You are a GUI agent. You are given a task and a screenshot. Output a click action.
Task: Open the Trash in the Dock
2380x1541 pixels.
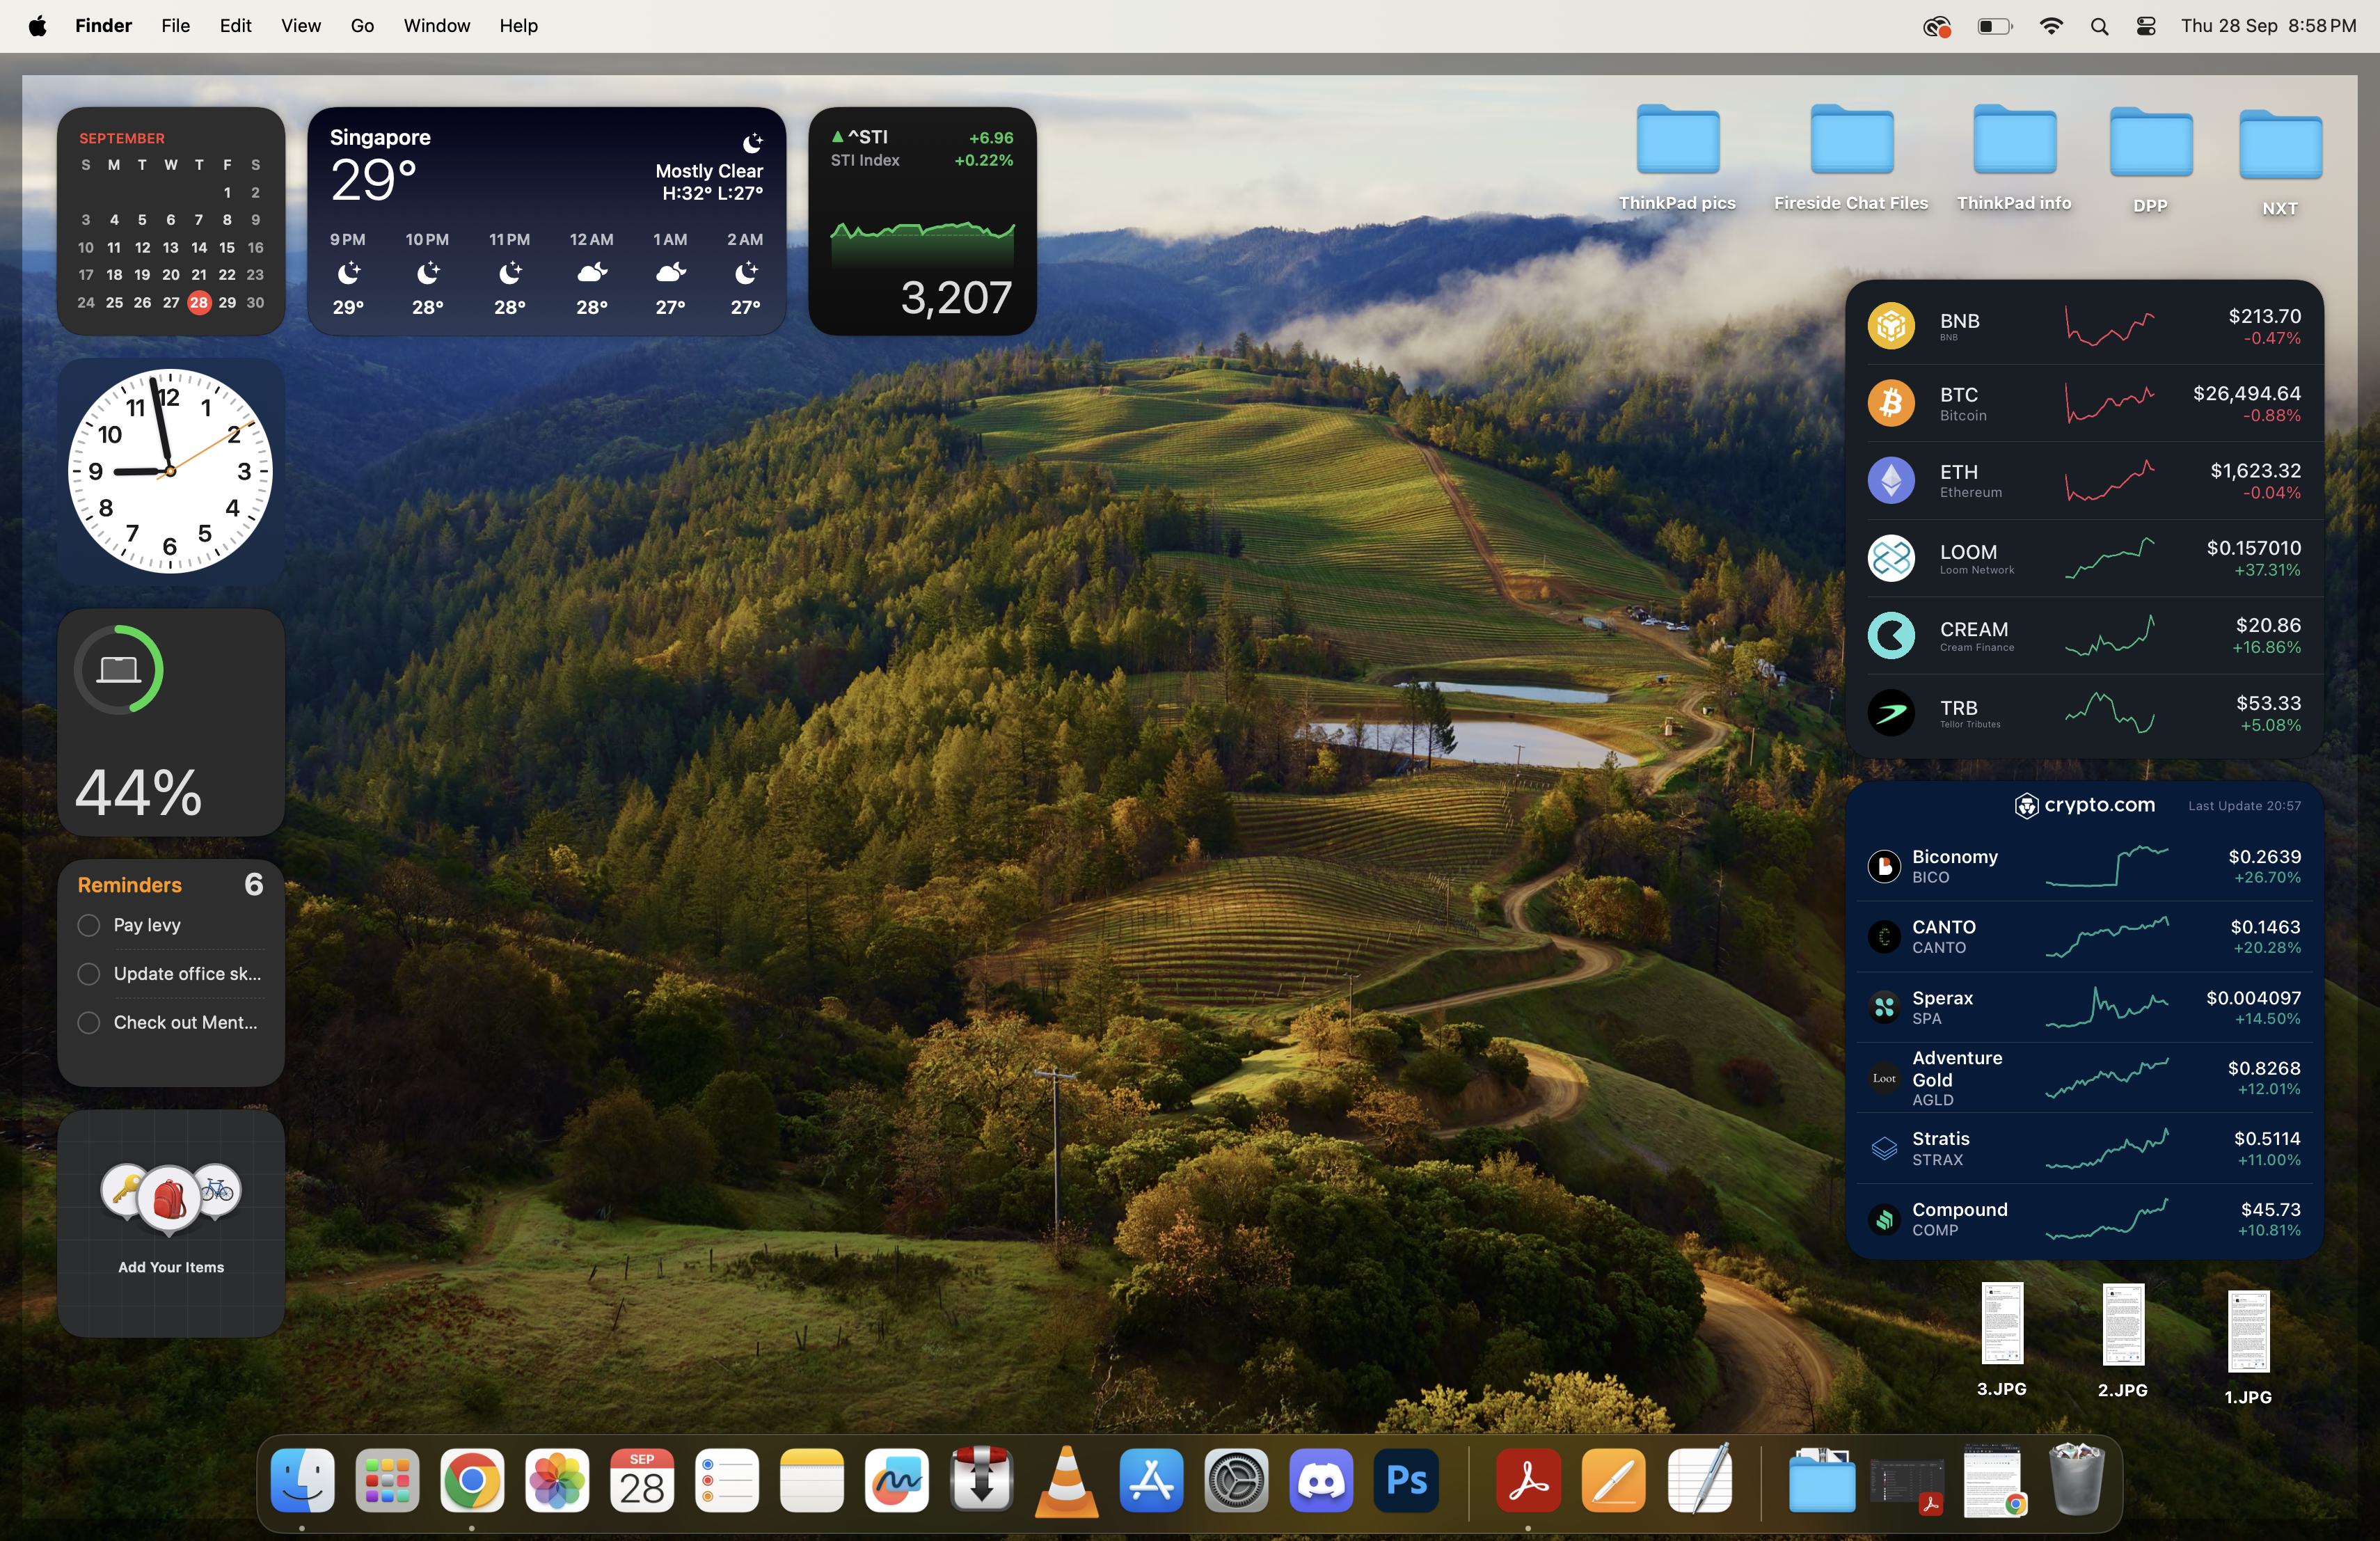click(x=2077, y=1480)
